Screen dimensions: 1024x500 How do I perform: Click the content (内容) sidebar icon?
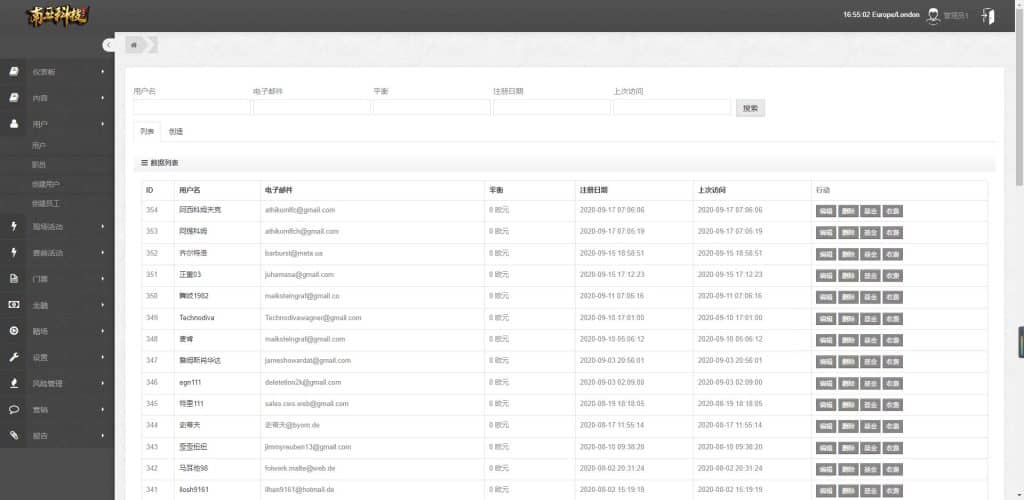click(14, 97)
